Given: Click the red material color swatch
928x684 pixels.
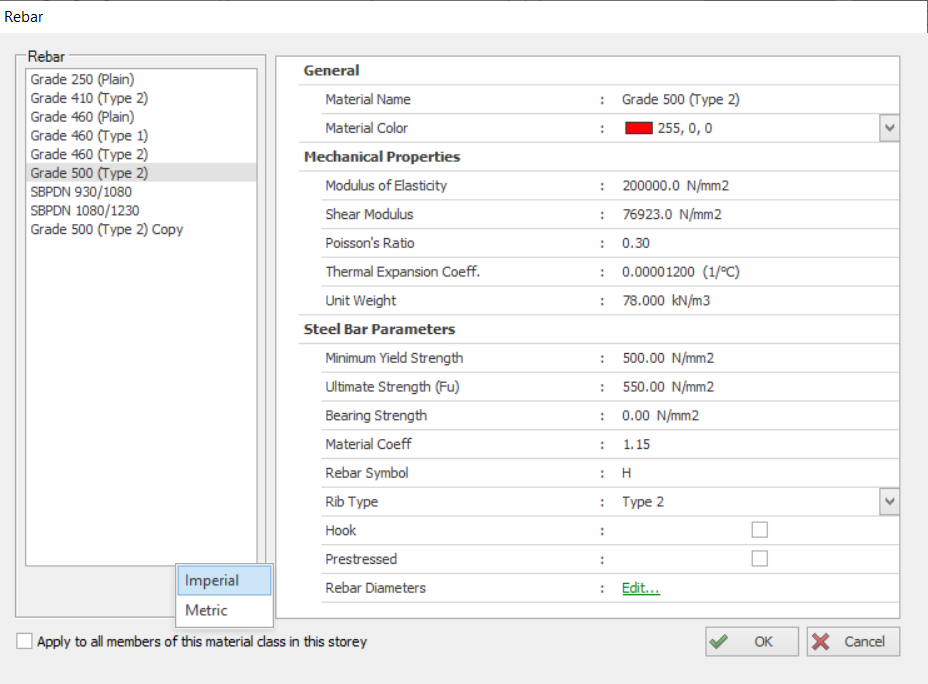Looking at the screenshot, I should (638, 129).
